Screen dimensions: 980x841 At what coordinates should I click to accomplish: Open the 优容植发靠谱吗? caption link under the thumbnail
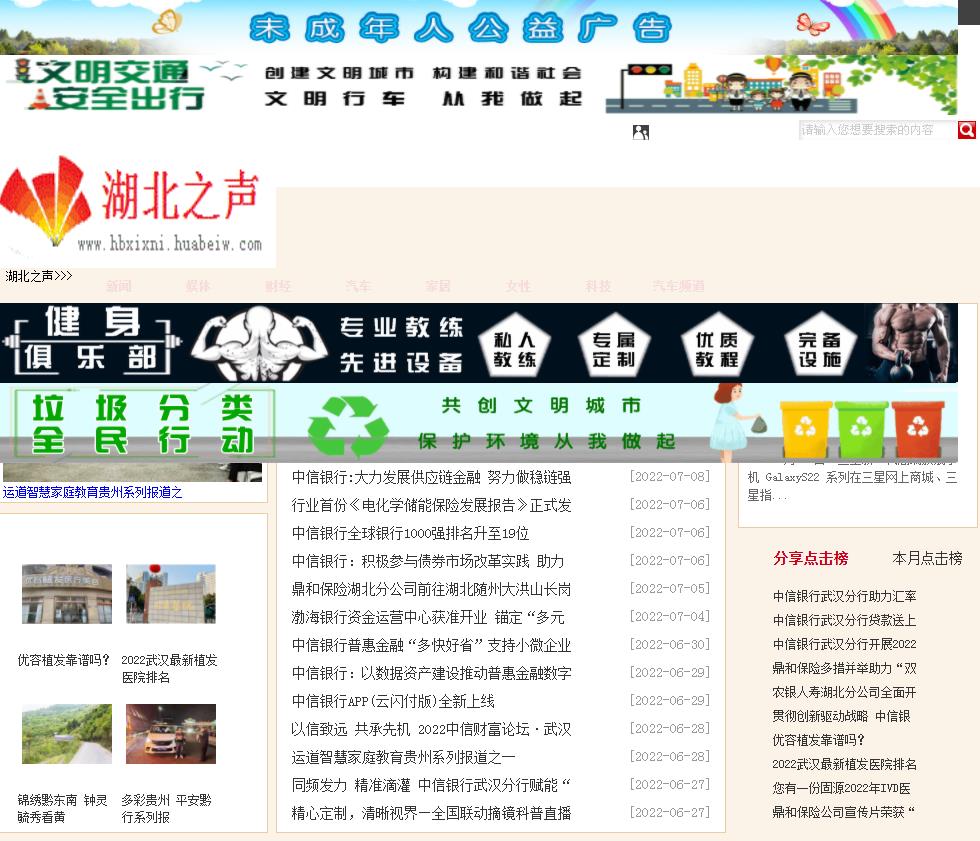pyautogui.click(x=64, y=660)
